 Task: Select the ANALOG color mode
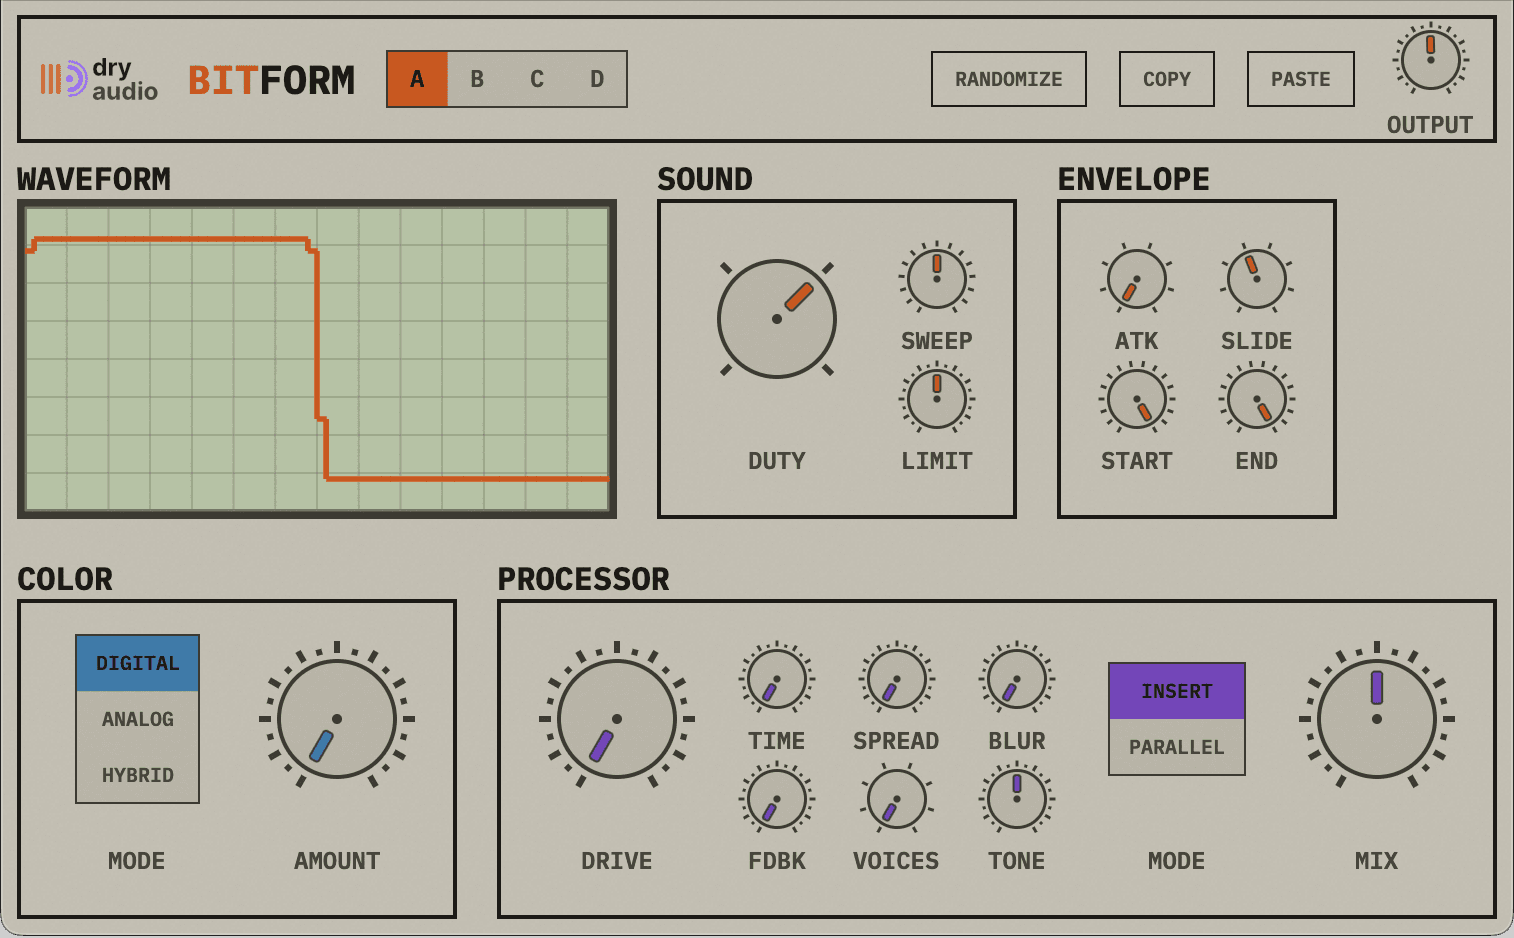point(137,718)
